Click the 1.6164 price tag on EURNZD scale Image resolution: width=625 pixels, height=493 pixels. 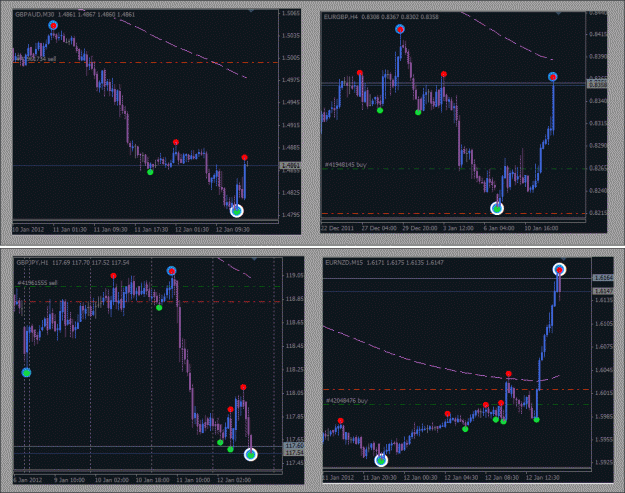click(603, 278)
